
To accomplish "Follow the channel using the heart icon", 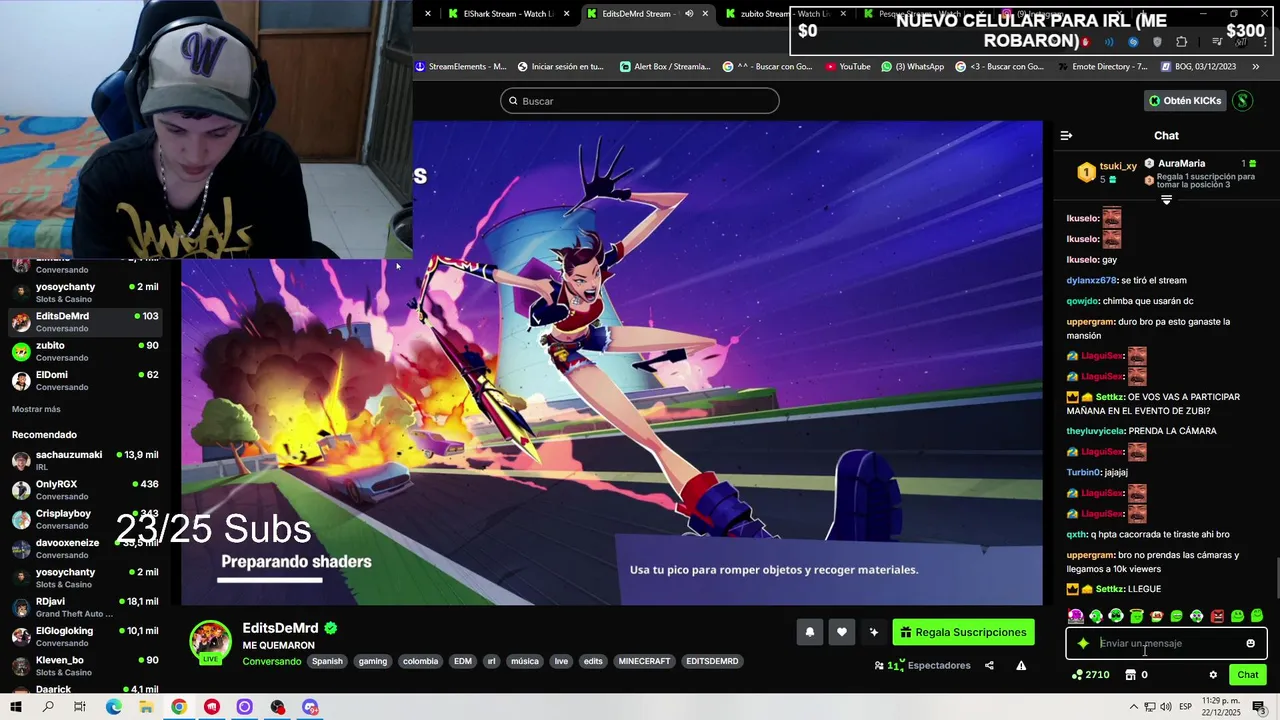I will tap(842, 632).
